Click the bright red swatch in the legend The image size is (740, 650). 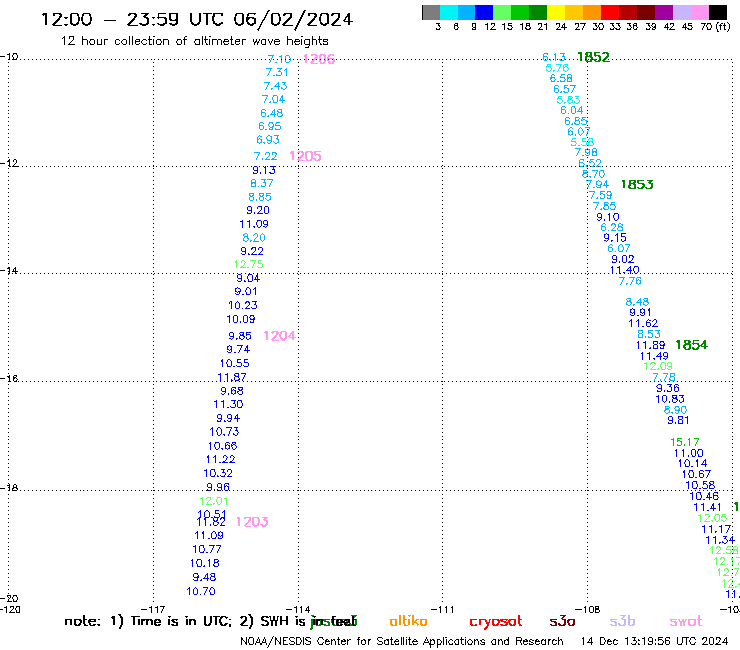(610, 12)
